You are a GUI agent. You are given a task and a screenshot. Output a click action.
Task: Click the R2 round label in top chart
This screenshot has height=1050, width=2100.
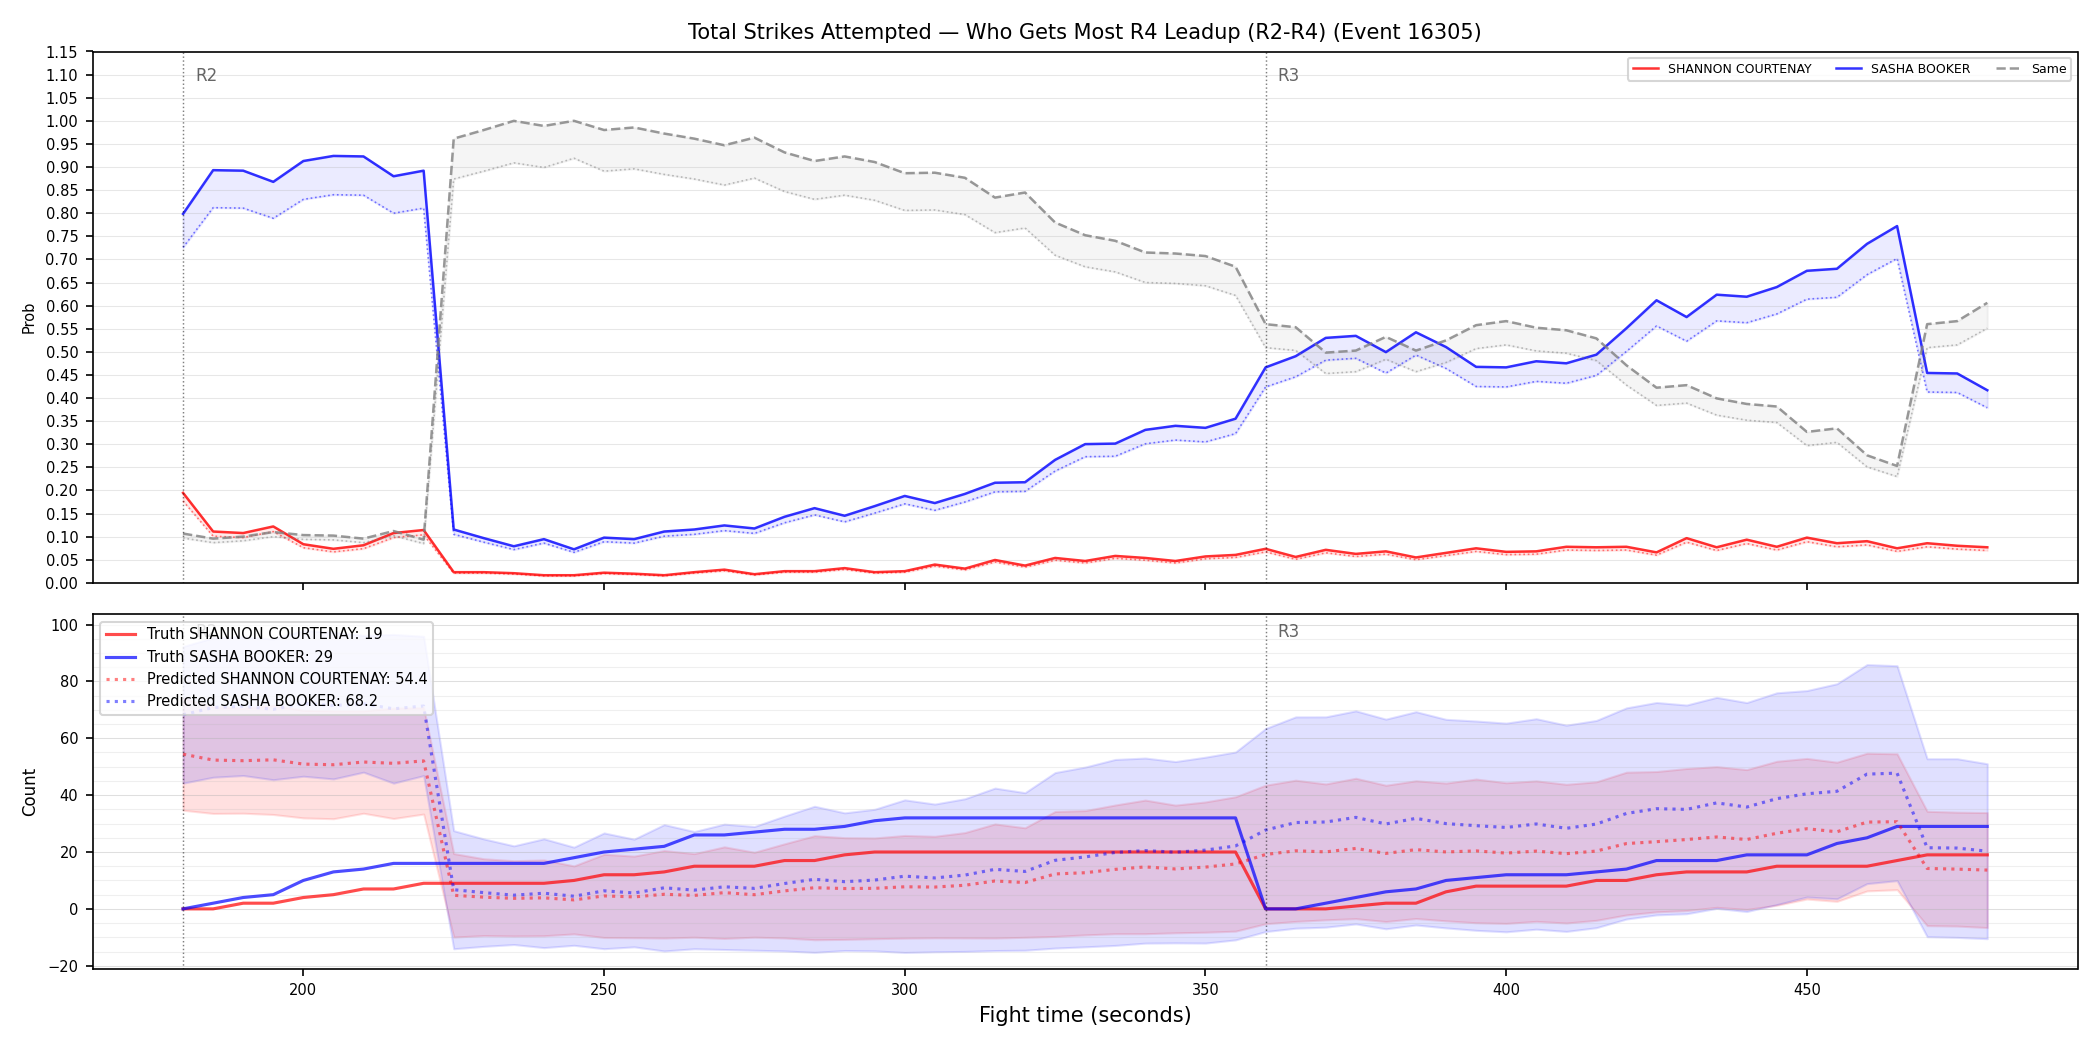pyautogui.click(x=206, y=75)
